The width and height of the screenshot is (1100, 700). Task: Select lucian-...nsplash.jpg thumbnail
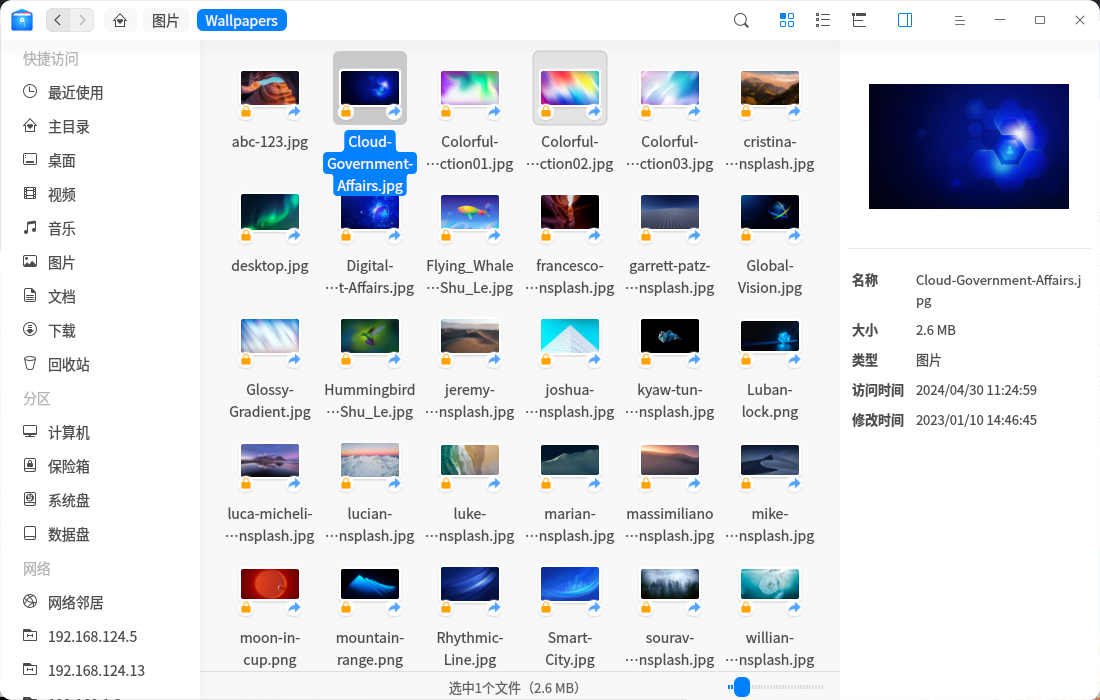370,461
